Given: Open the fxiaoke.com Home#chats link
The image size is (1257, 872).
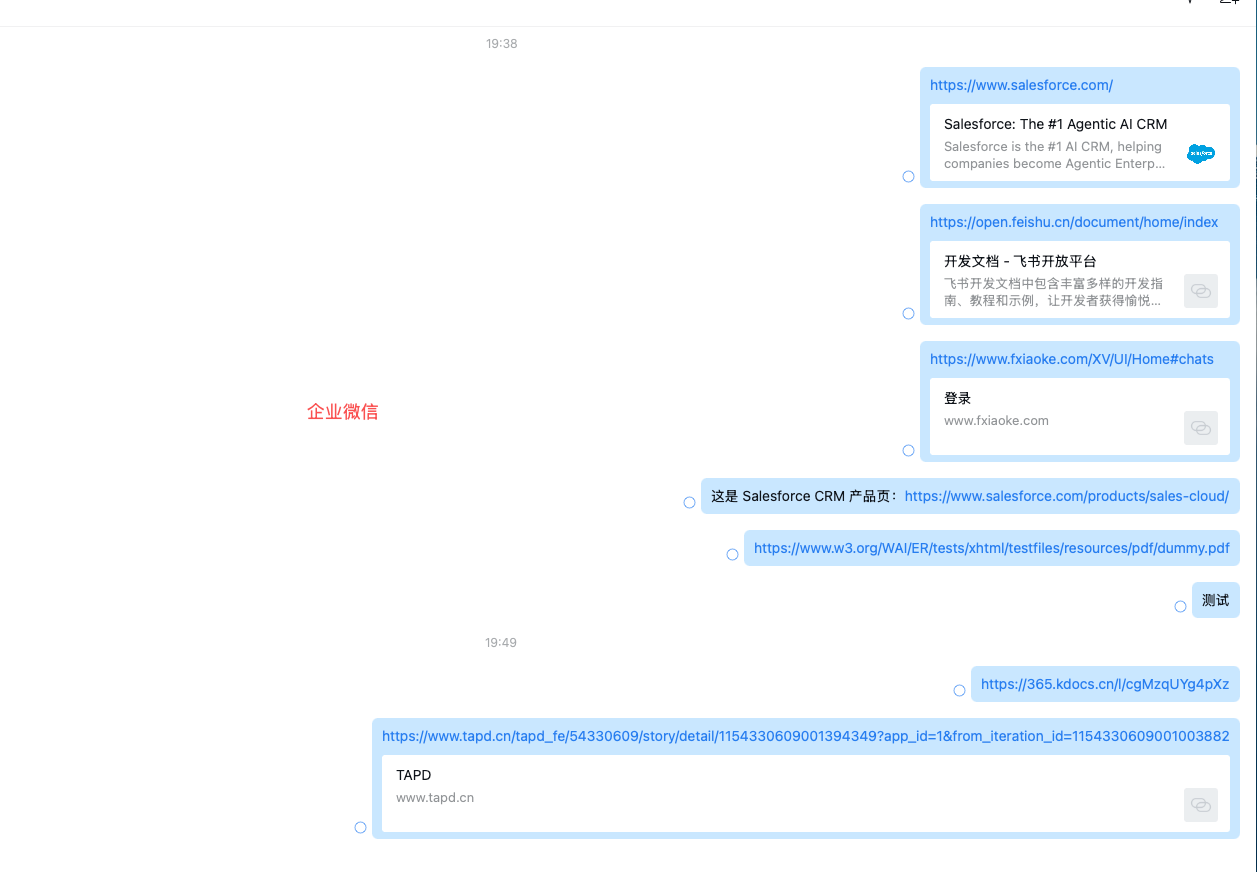Looking at the screenshot, I should (1072, 359).
